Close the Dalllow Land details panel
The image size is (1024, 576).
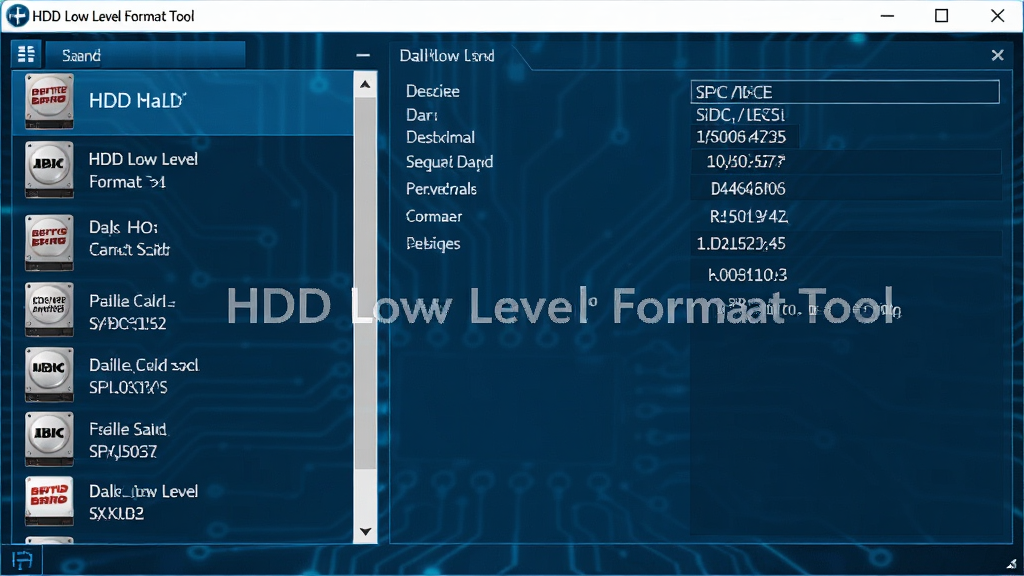997,56
